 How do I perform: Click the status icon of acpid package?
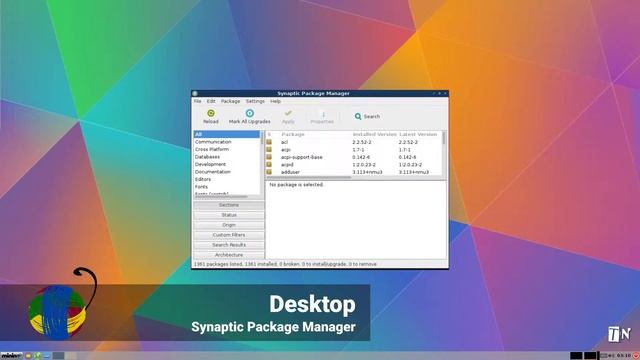[269, 164]
